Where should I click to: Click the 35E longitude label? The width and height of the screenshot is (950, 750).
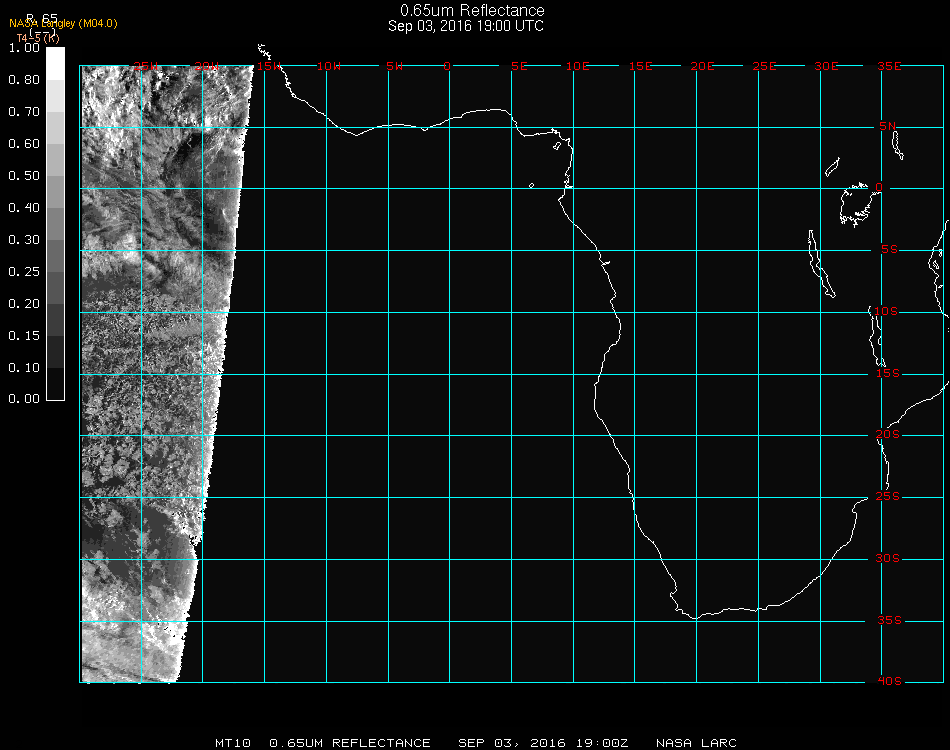(889, 66)
